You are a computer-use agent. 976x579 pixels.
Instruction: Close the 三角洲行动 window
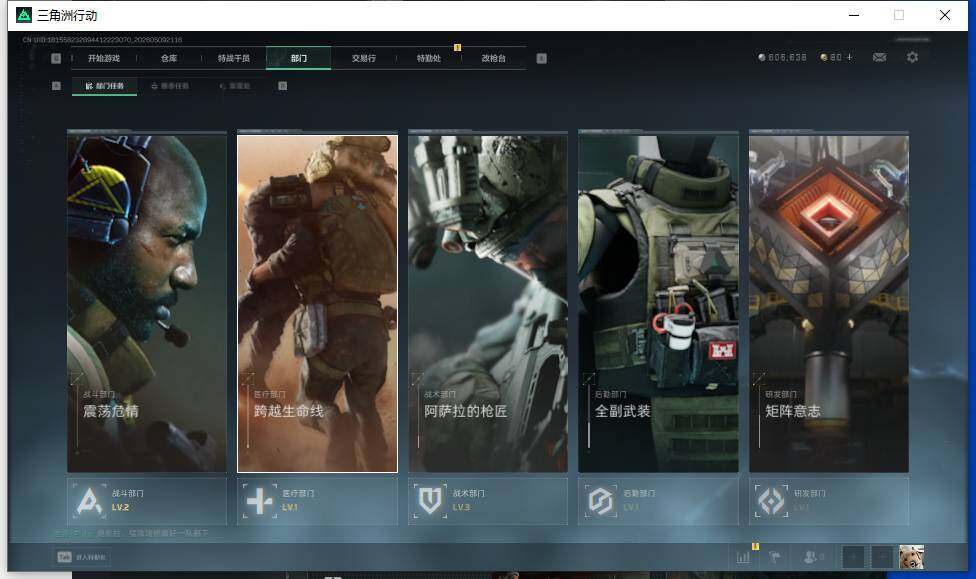[945, 15]
